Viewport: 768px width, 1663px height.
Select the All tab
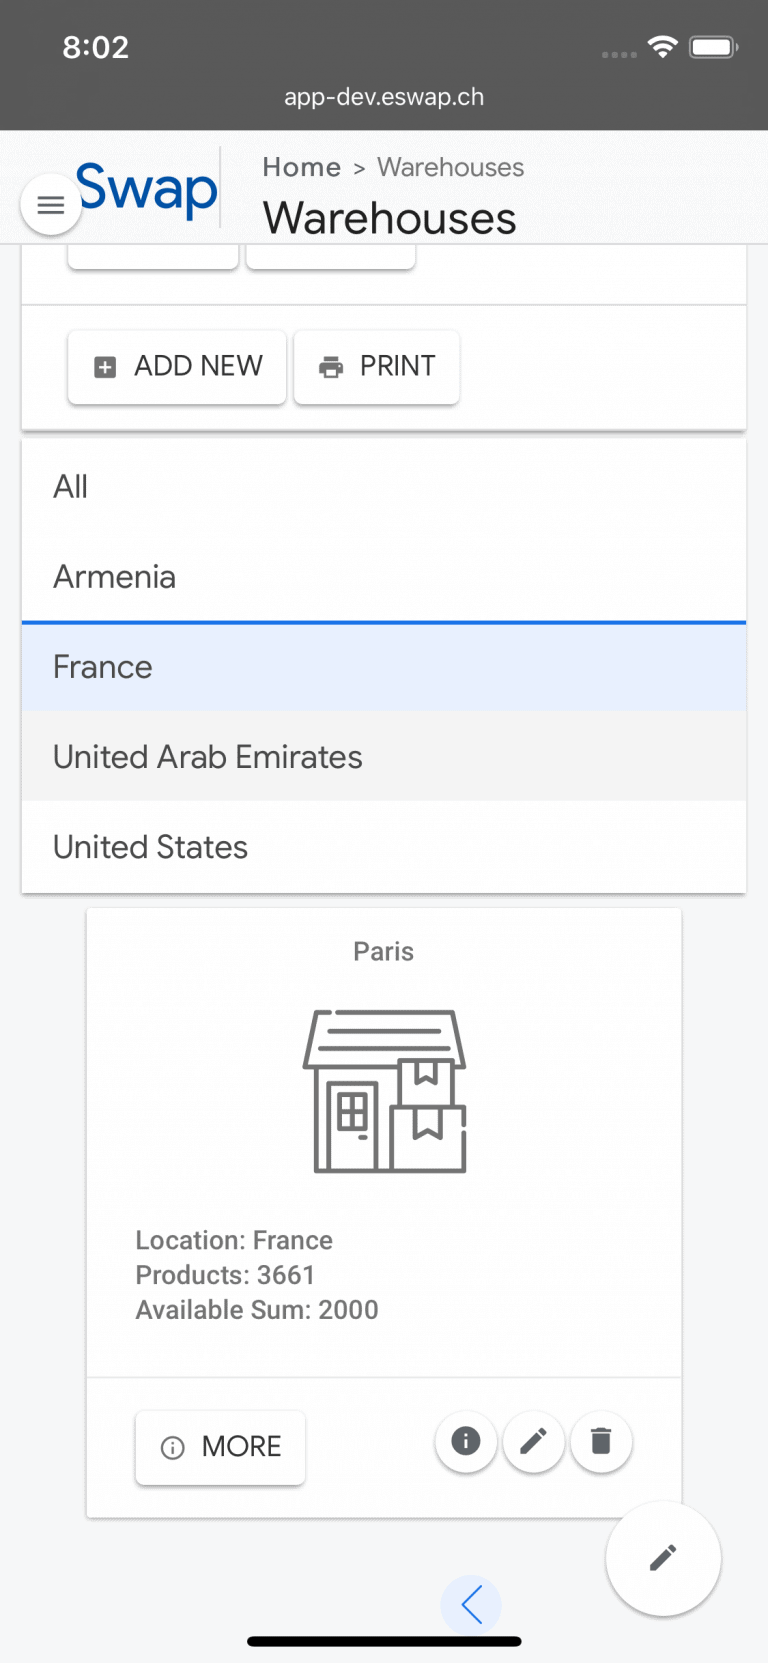coord(71,487)
